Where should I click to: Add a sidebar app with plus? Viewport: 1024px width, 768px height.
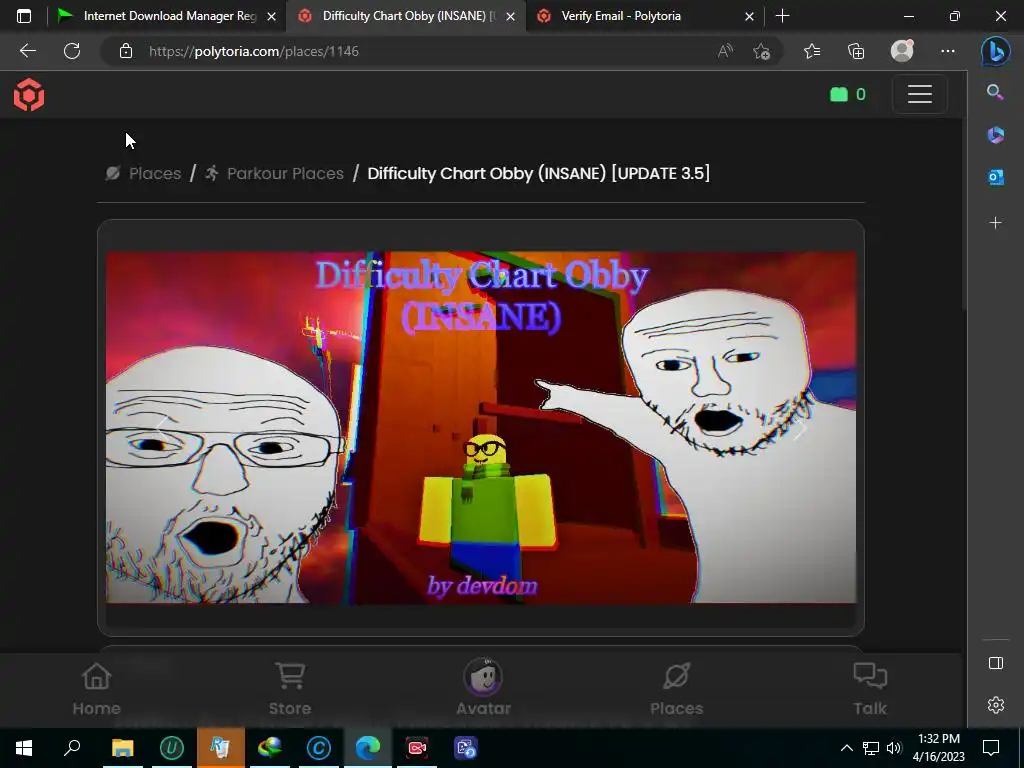(995, 223)
